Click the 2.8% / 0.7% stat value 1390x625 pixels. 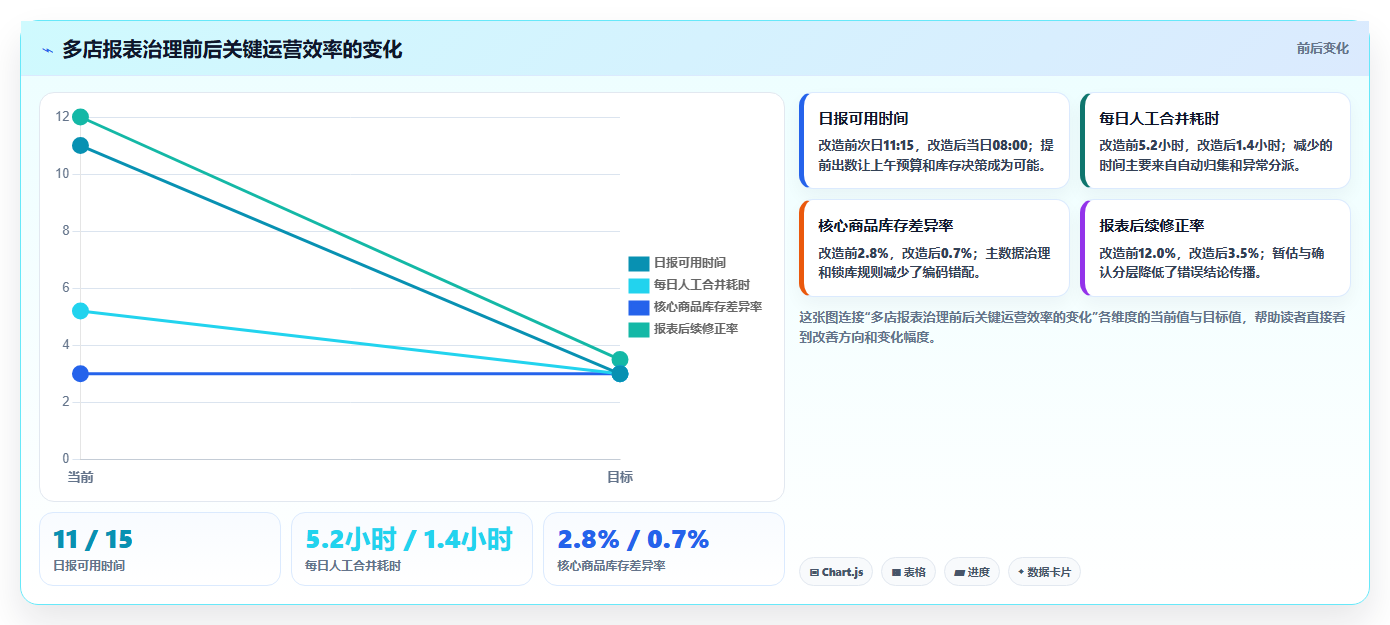click(633, 539)
